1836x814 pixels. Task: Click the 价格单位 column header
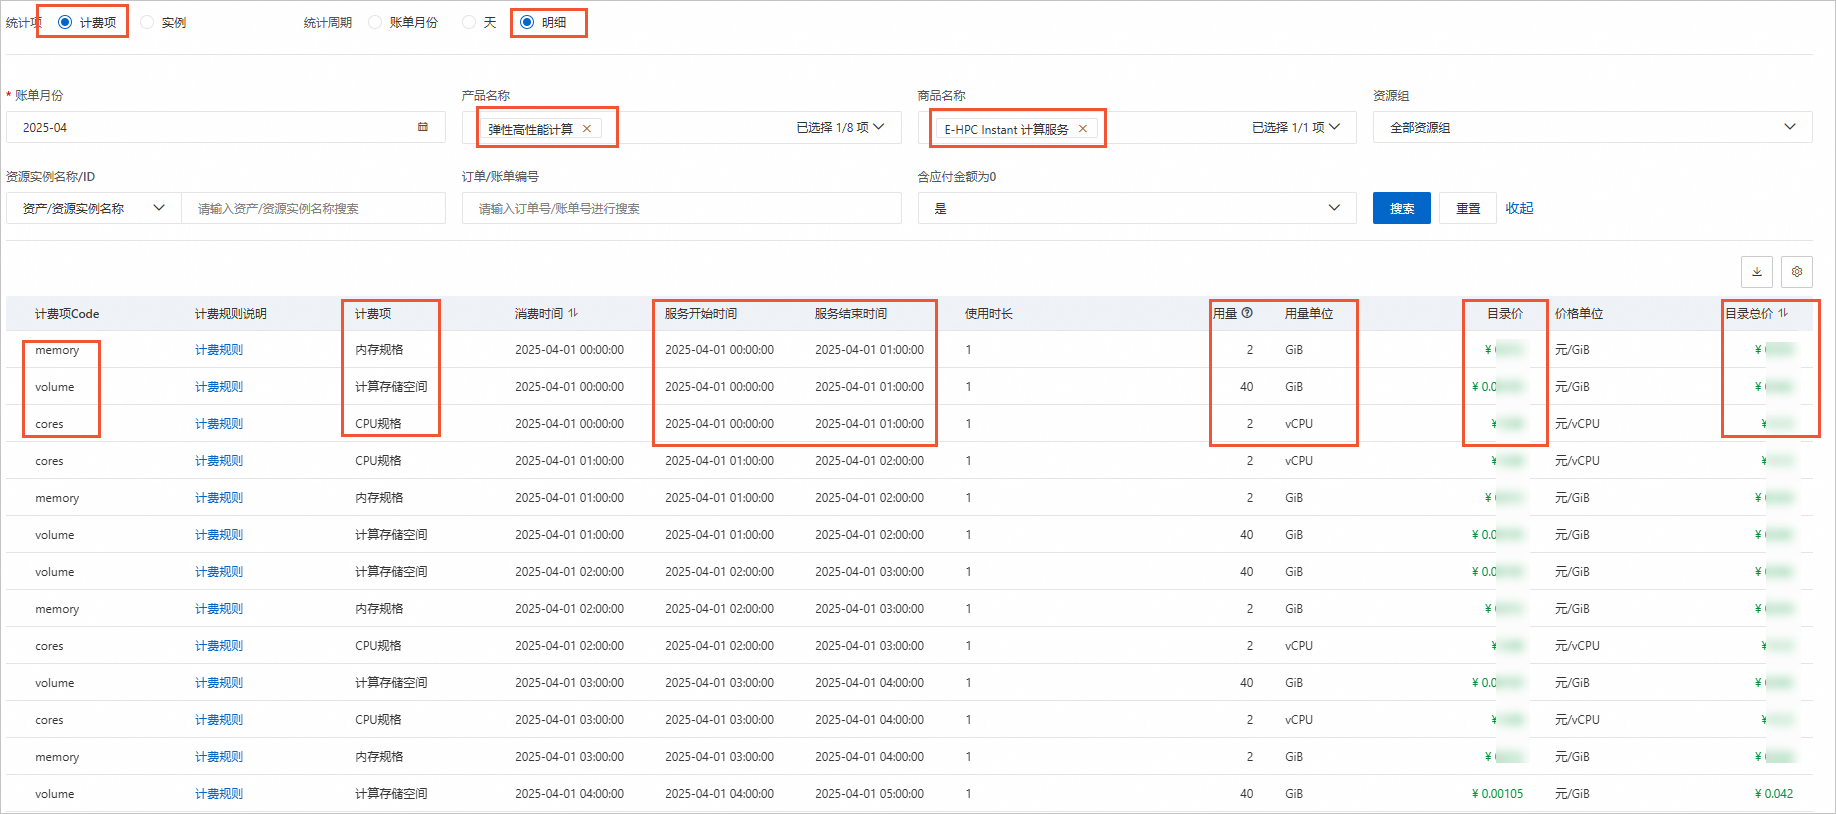pyautogui.click(x=1579, y=314)
